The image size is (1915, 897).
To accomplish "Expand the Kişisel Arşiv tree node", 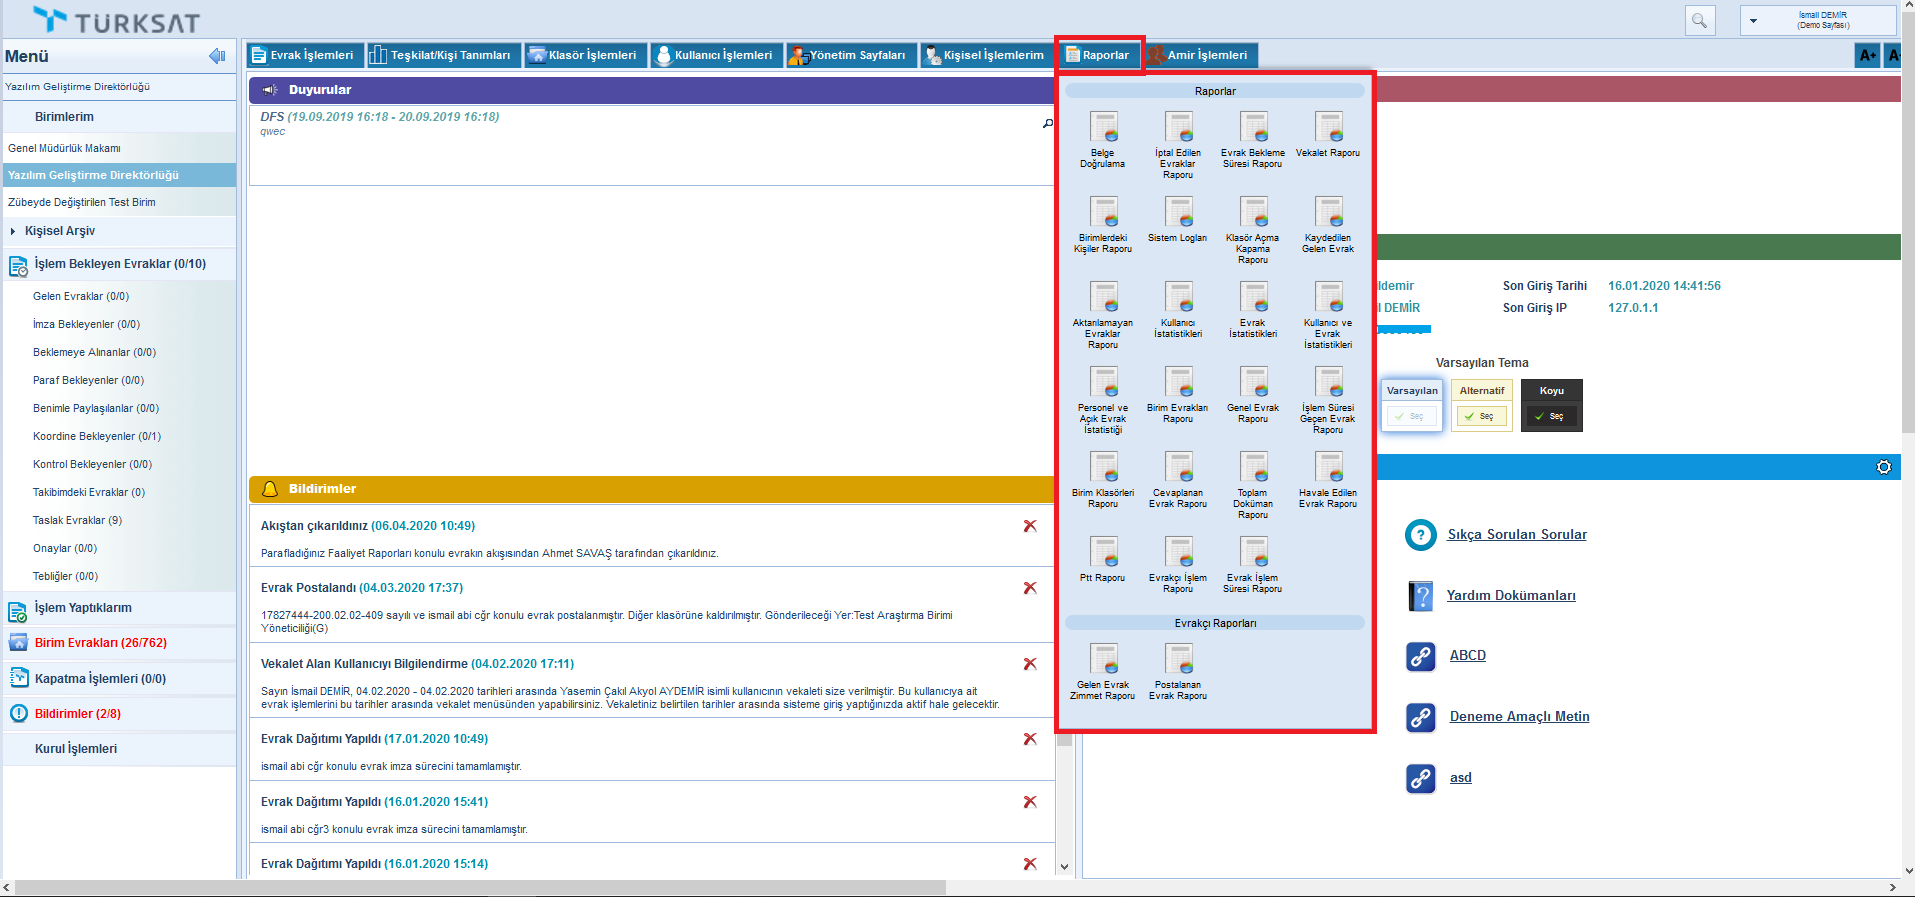I will (13, 231).
